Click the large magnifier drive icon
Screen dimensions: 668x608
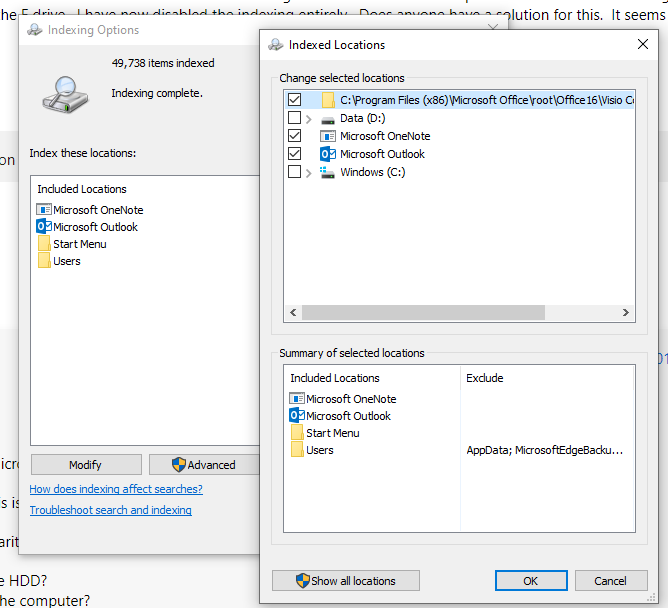65,95
